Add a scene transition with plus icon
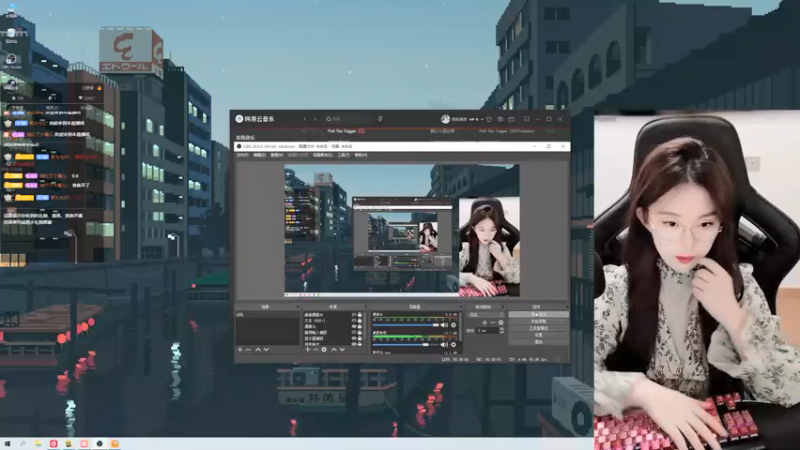The width and height of the screenshot is (800, 450). tap(484, 322)
